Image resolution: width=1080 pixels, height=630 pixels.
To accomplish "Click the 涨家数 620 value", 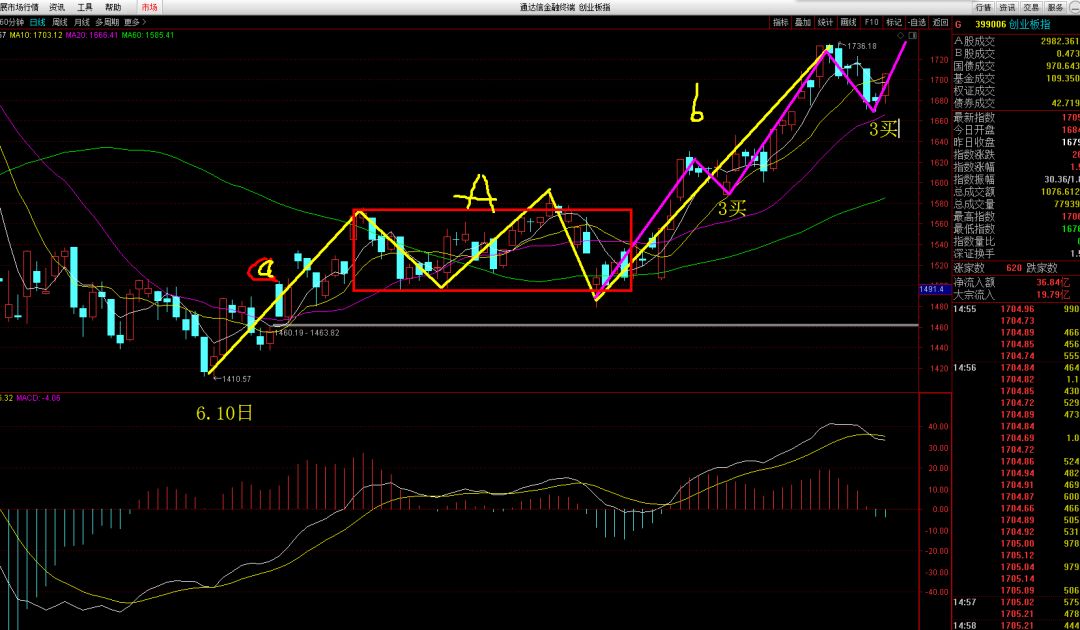I will point(1014,269).
